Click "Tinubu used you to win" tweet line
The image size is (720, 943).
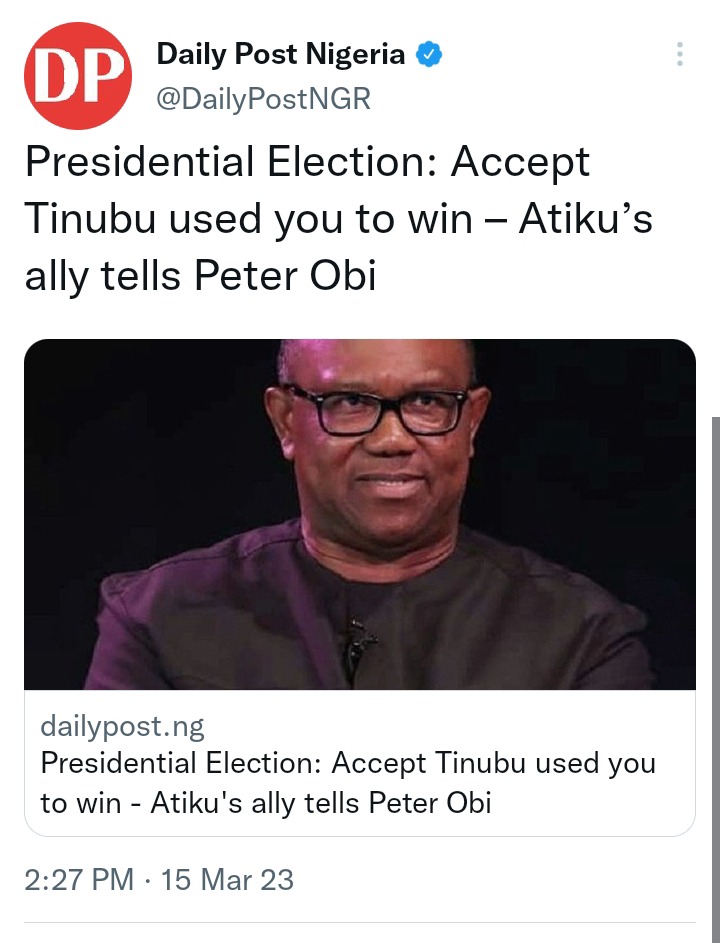[248, 219]
